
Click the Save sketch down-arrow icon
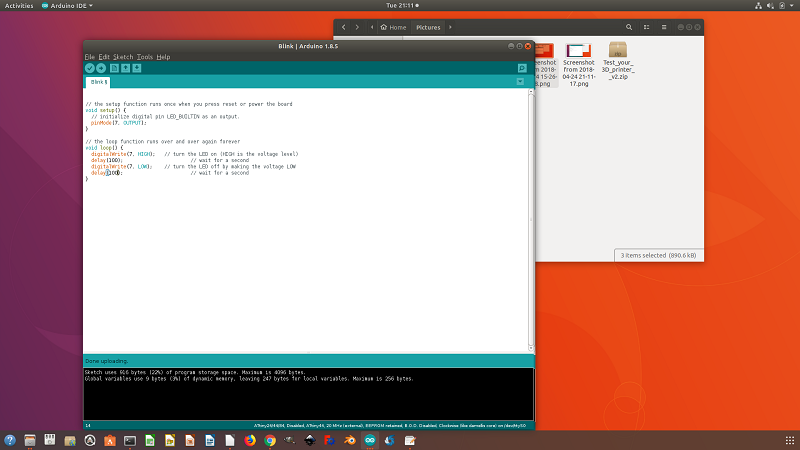coord(137,68)
